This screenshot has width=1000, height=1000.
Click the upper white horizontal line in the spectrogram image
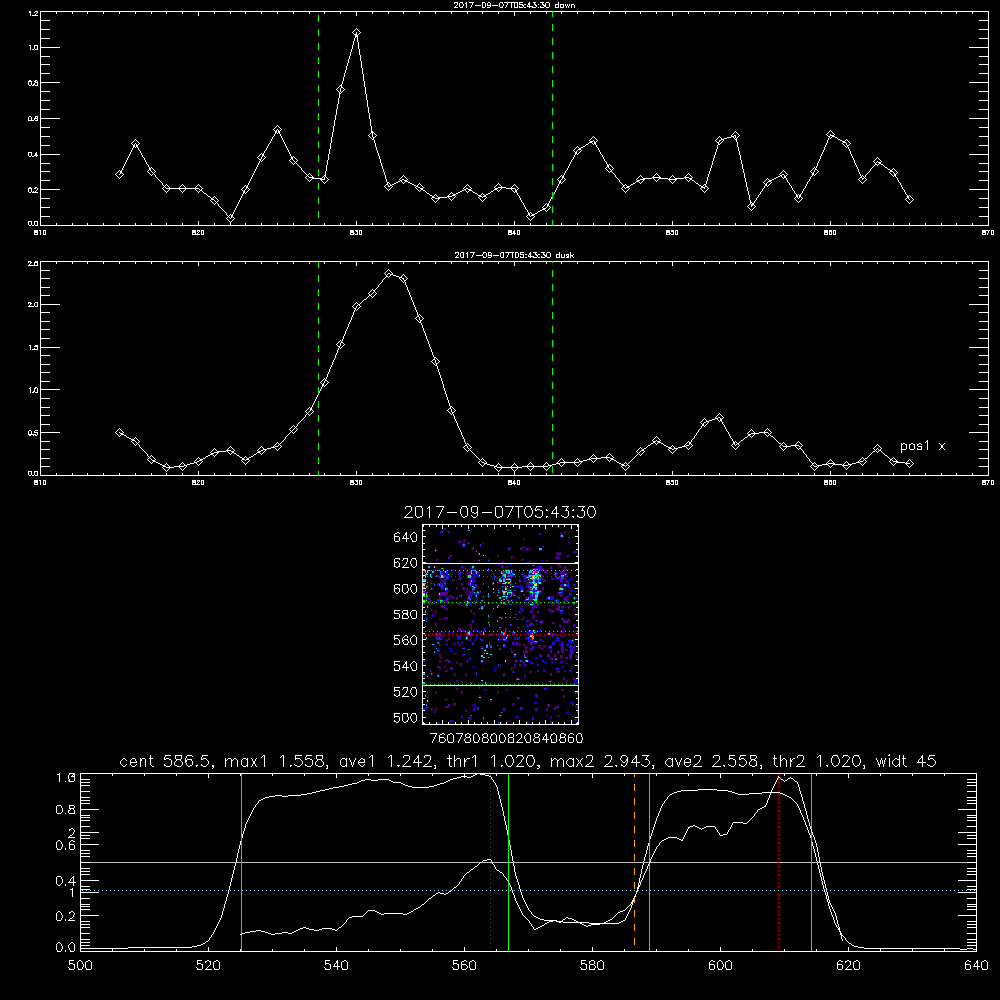tap(501, 563)
